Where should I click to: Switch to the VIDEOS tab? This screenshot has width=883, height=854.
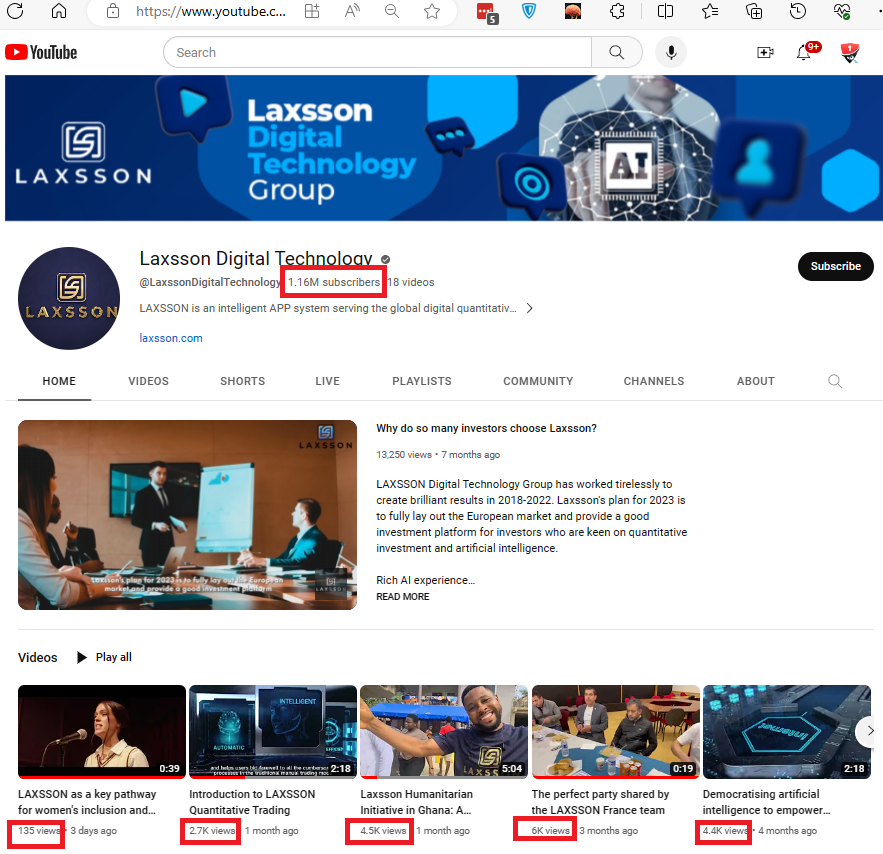pos(148,381)
